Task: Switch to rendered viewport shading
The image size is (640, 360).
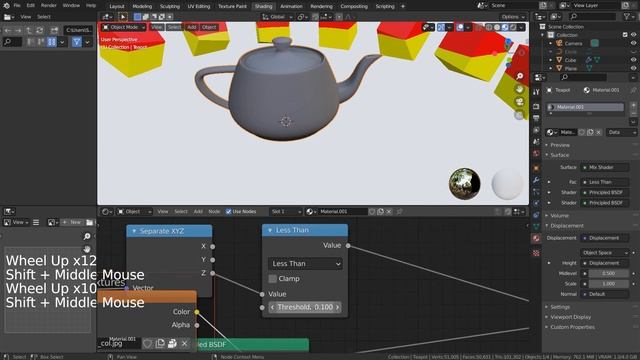Action: point(513,27)
